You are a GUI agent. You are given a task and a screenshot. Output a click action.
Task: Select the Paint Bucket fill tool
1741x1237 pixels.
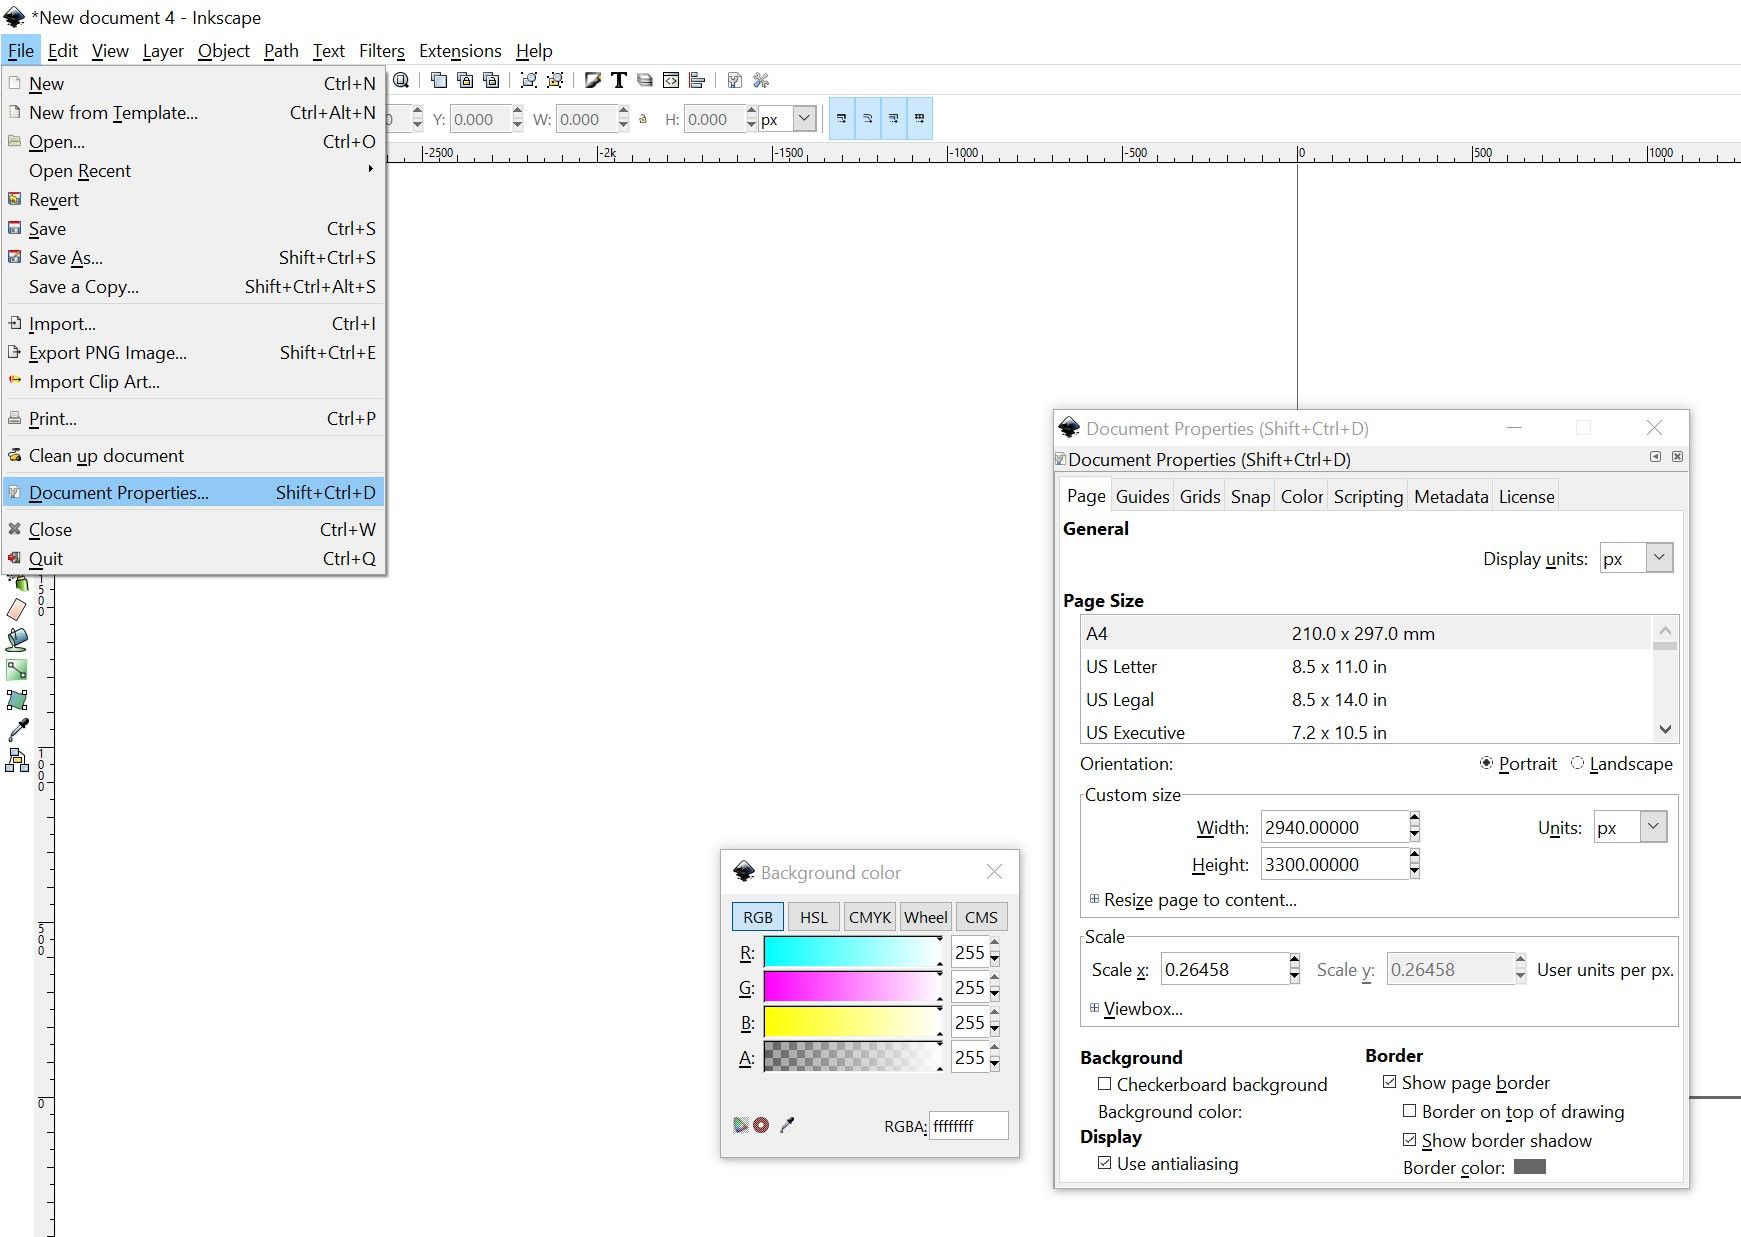pos(17,640)
